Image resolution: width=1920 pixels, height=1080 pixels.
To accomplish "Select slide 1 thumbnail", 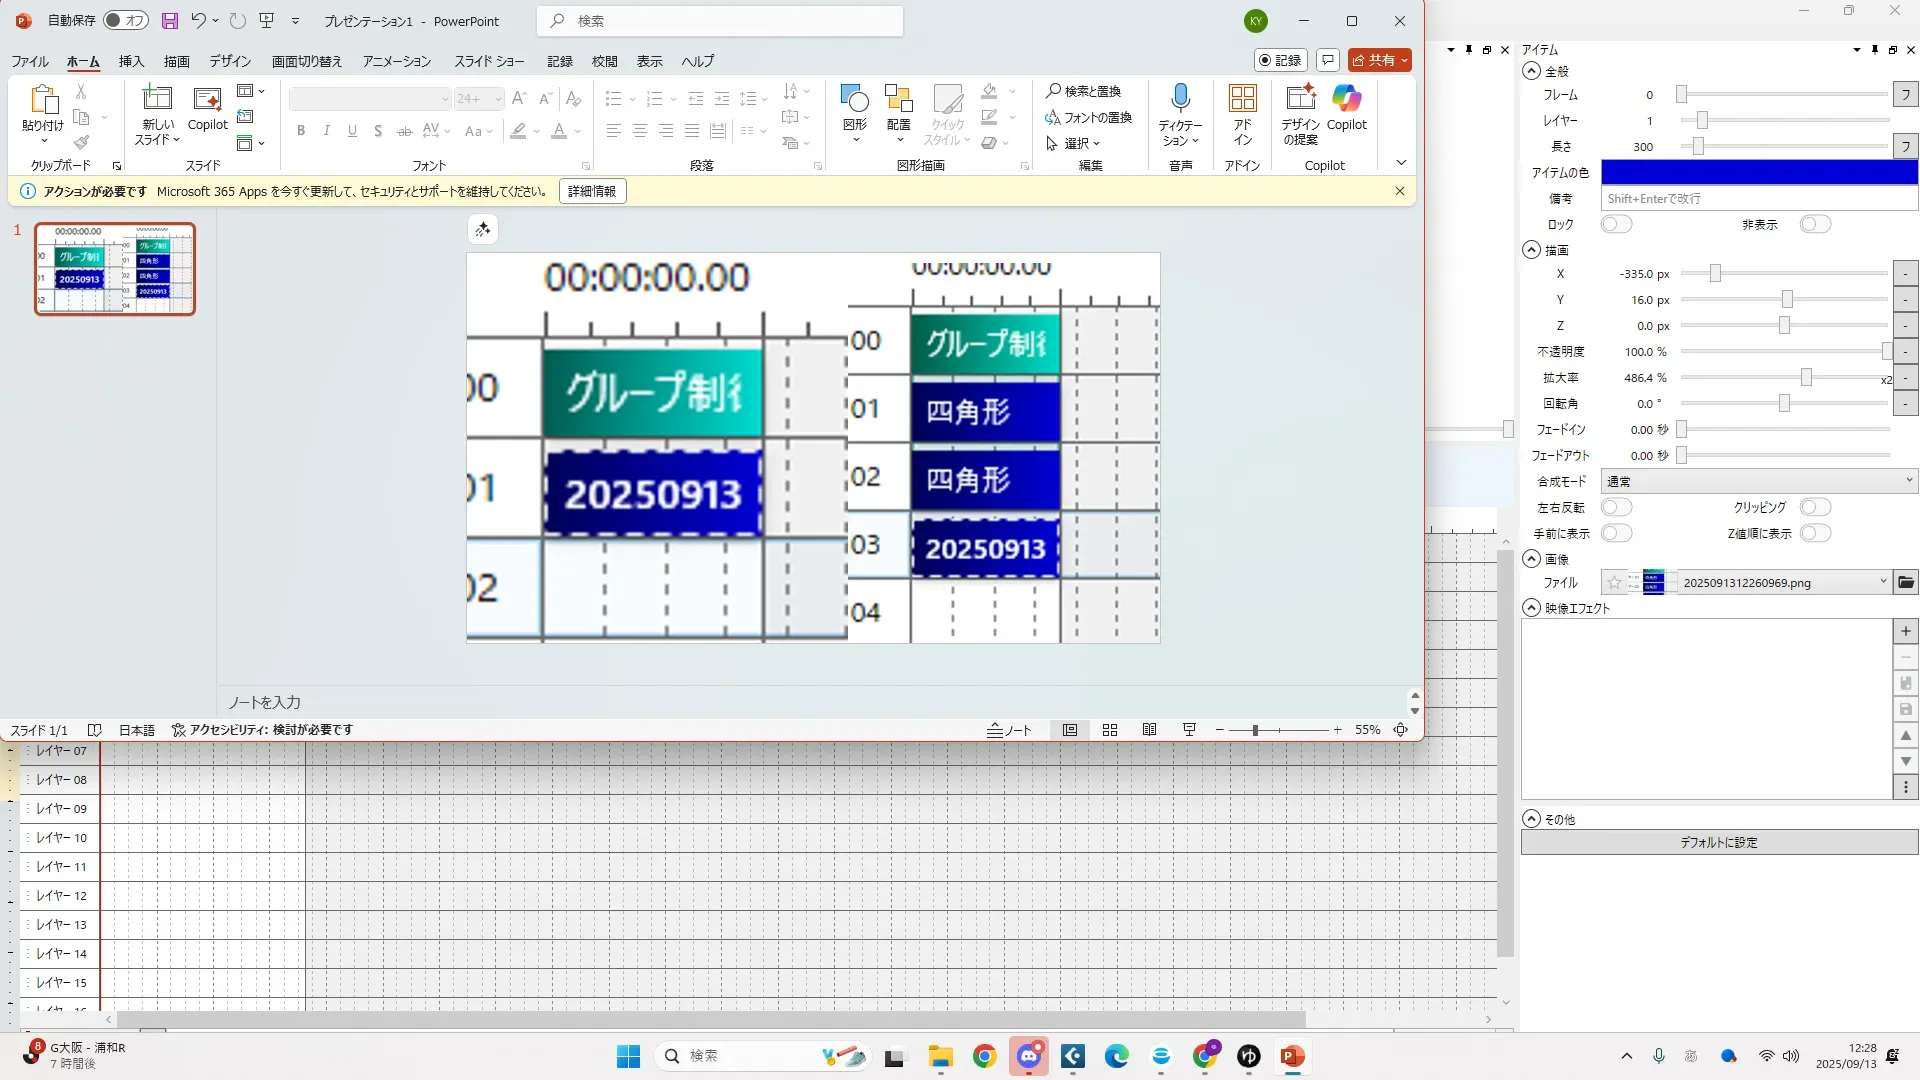I will pos(115,269).
